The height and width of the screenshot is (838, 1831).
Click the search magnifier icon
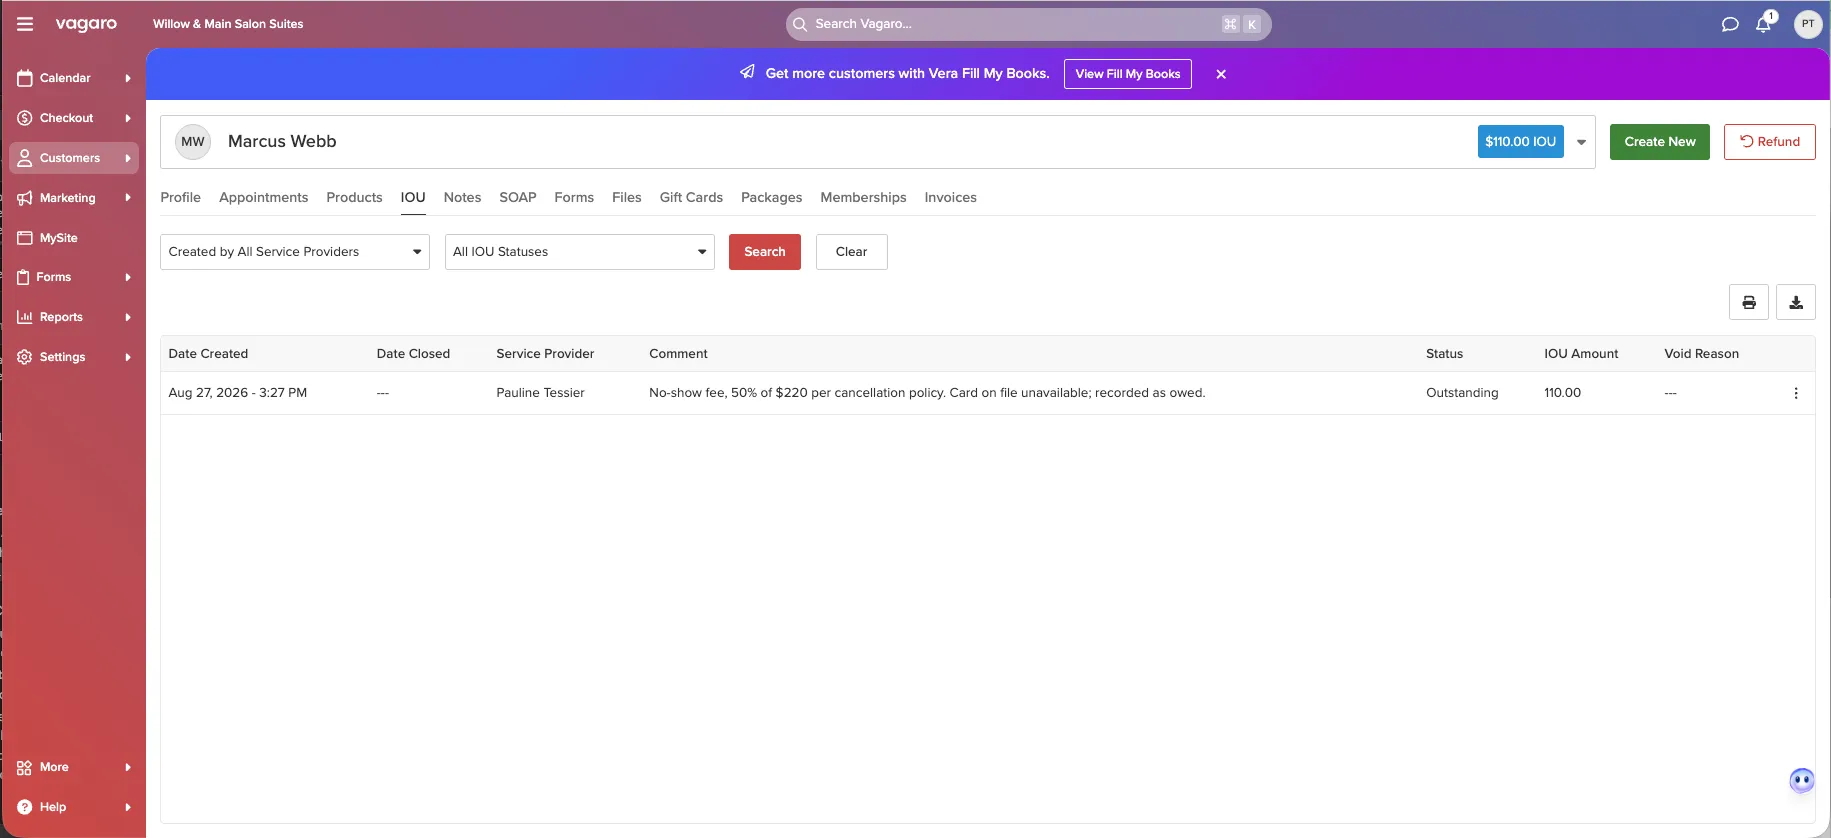[x=800, y=24]
